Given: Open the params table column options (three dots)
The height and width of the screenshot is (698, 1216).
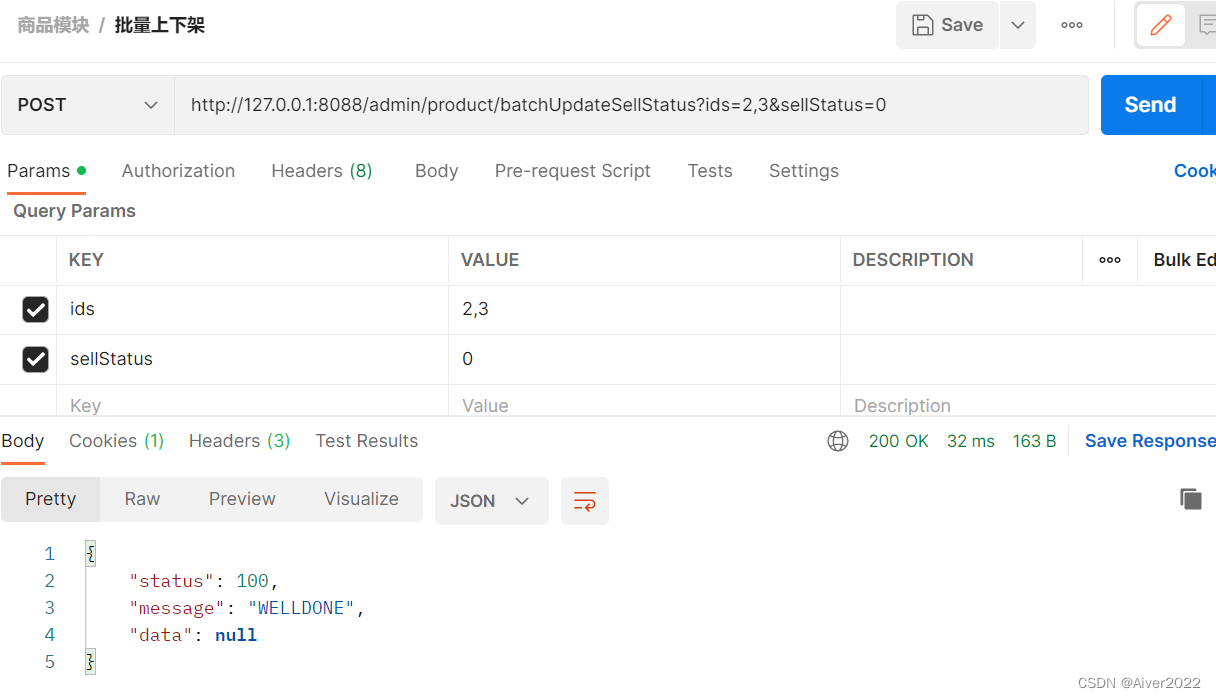Looking at the screenshot, I should point(1110,260).
